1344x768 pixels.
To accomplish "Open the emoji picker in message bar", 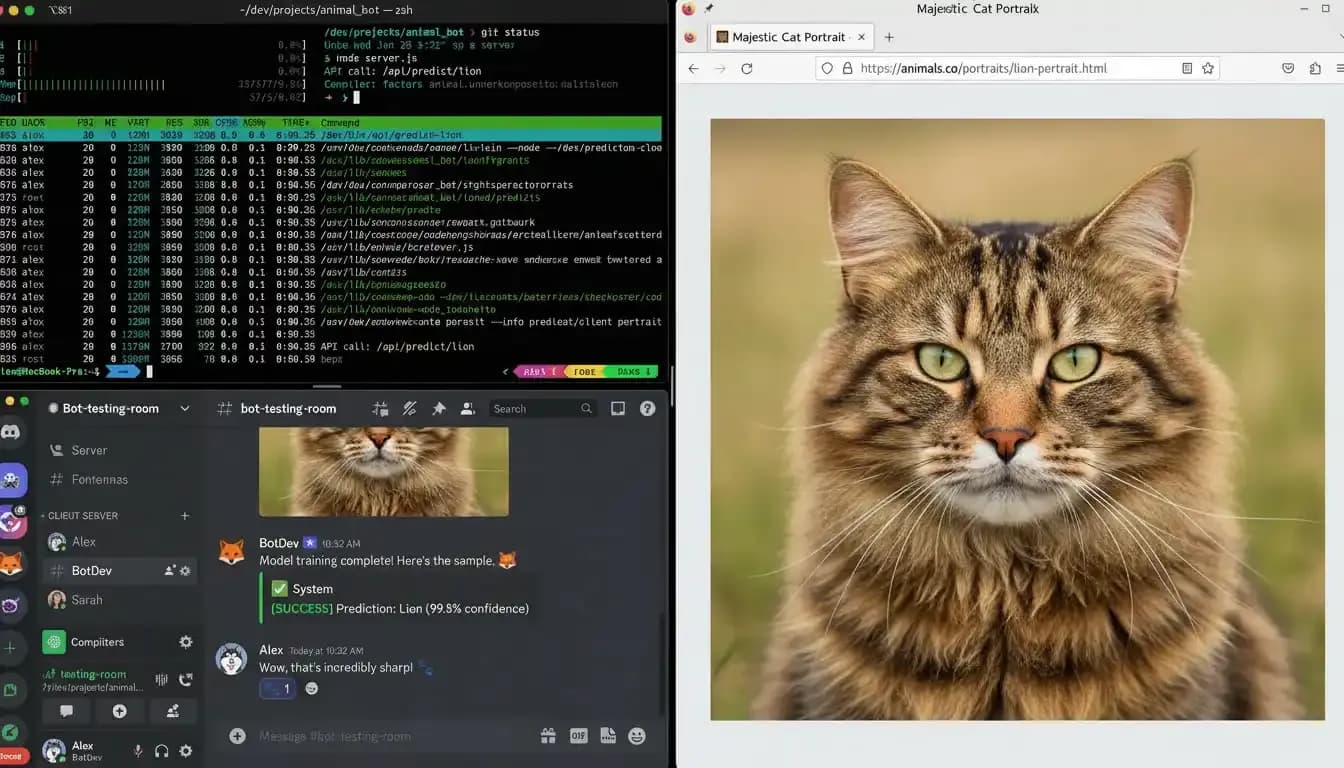I will click(x=637, y=735).
